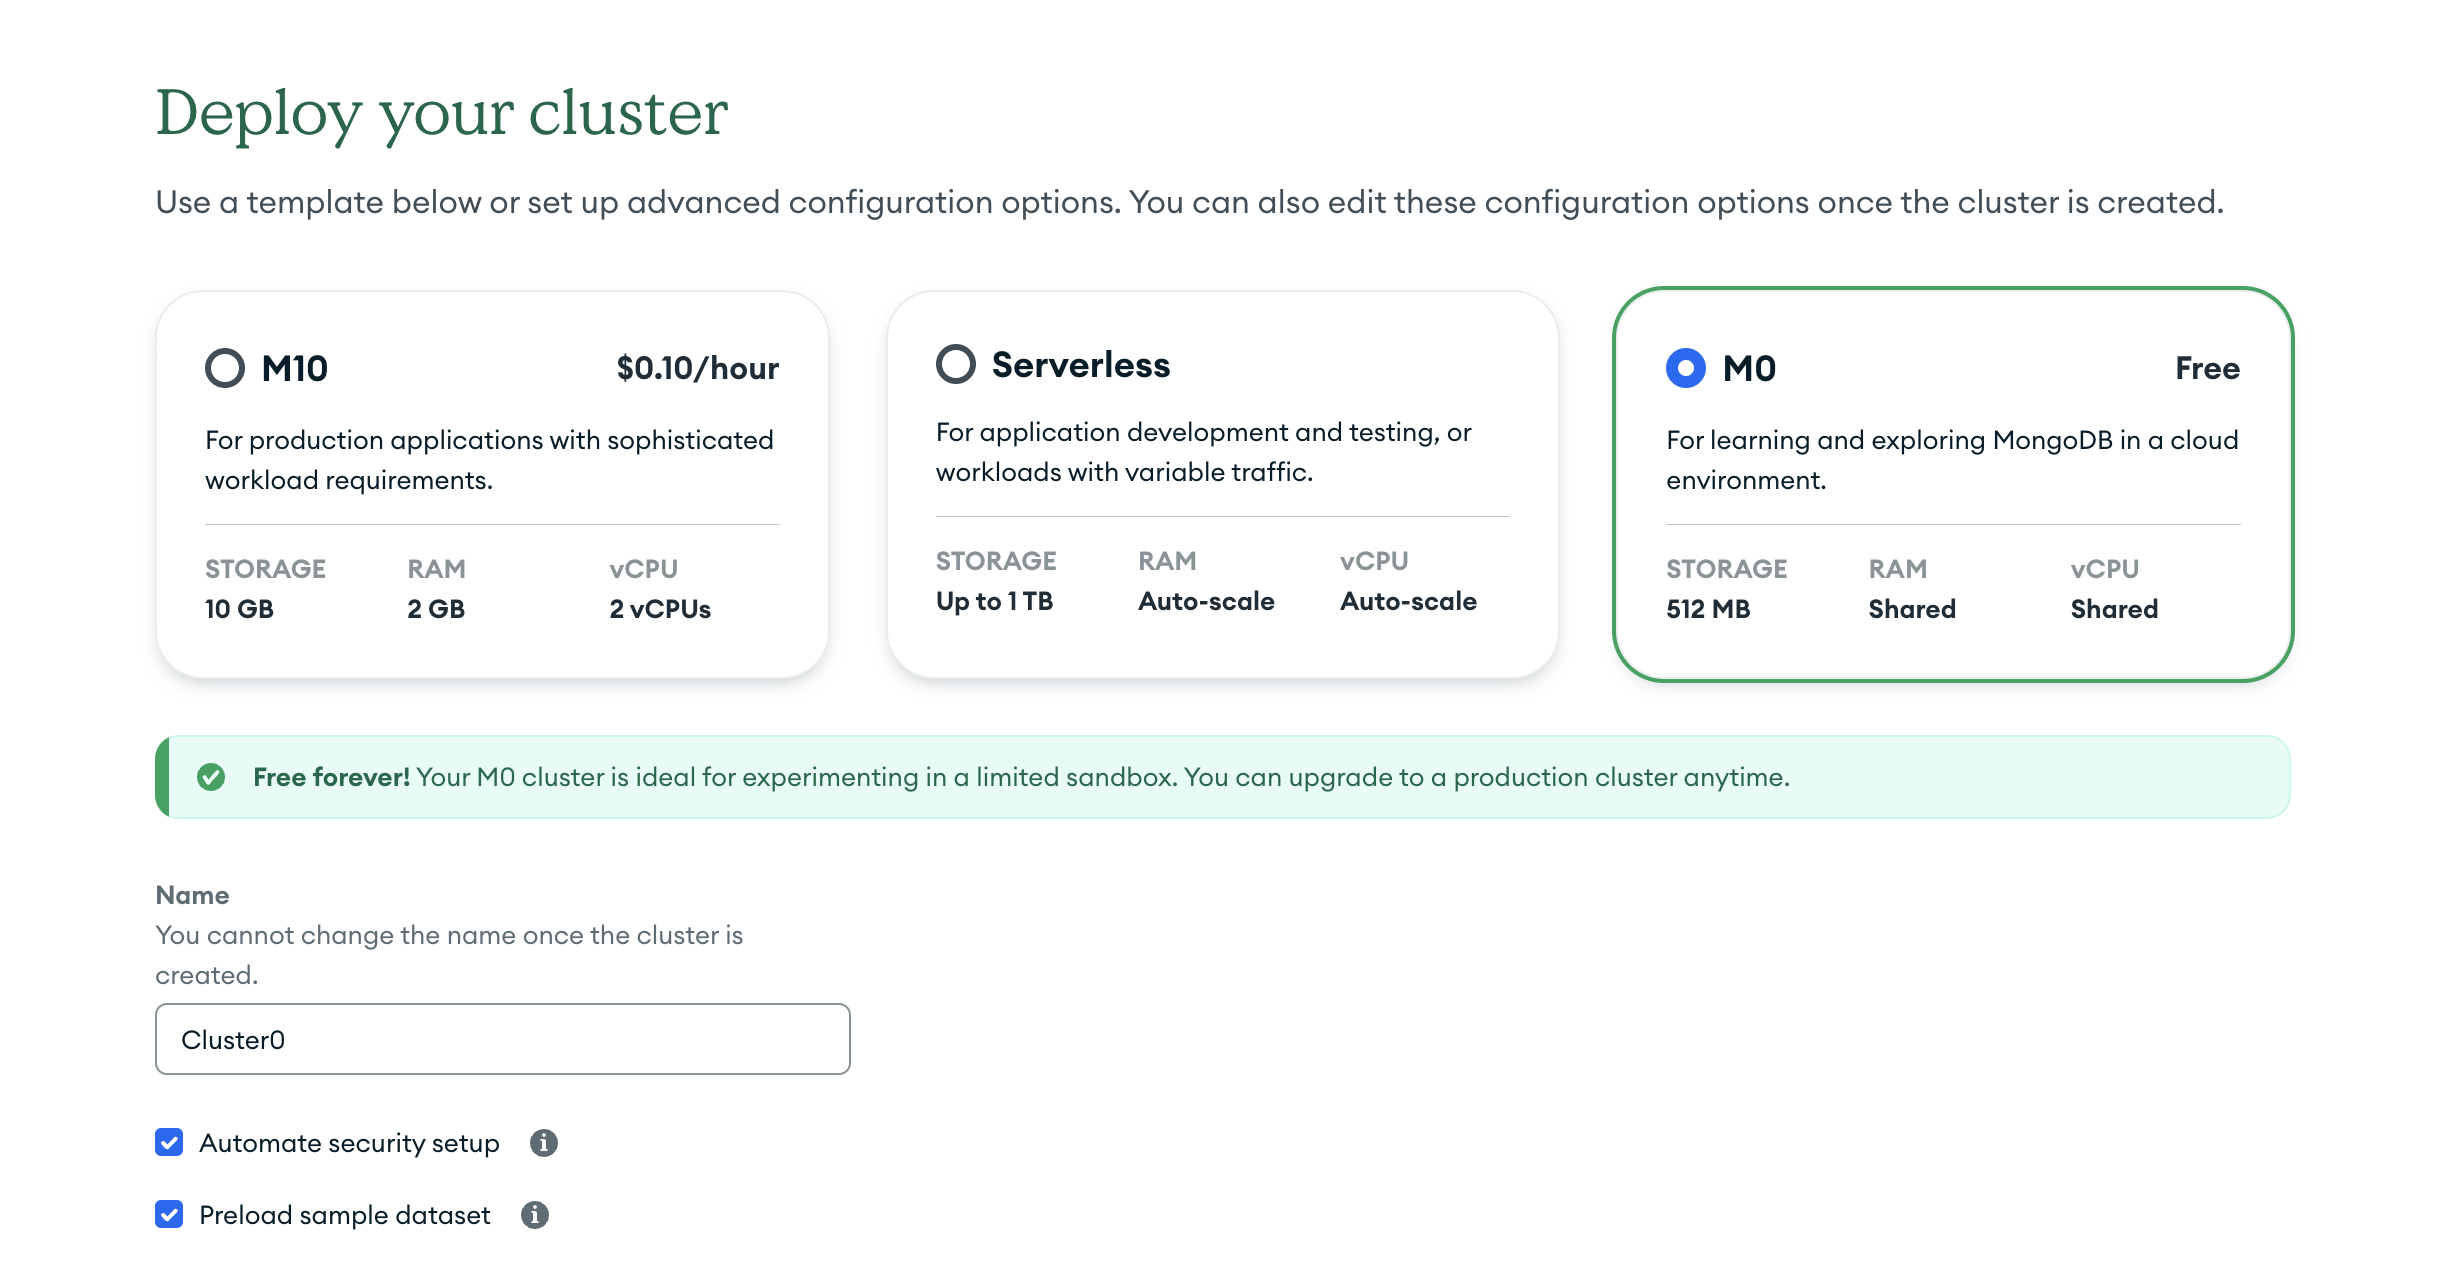Click the M0 radio button
2442x1274 pixels.
pos(1685,368)
